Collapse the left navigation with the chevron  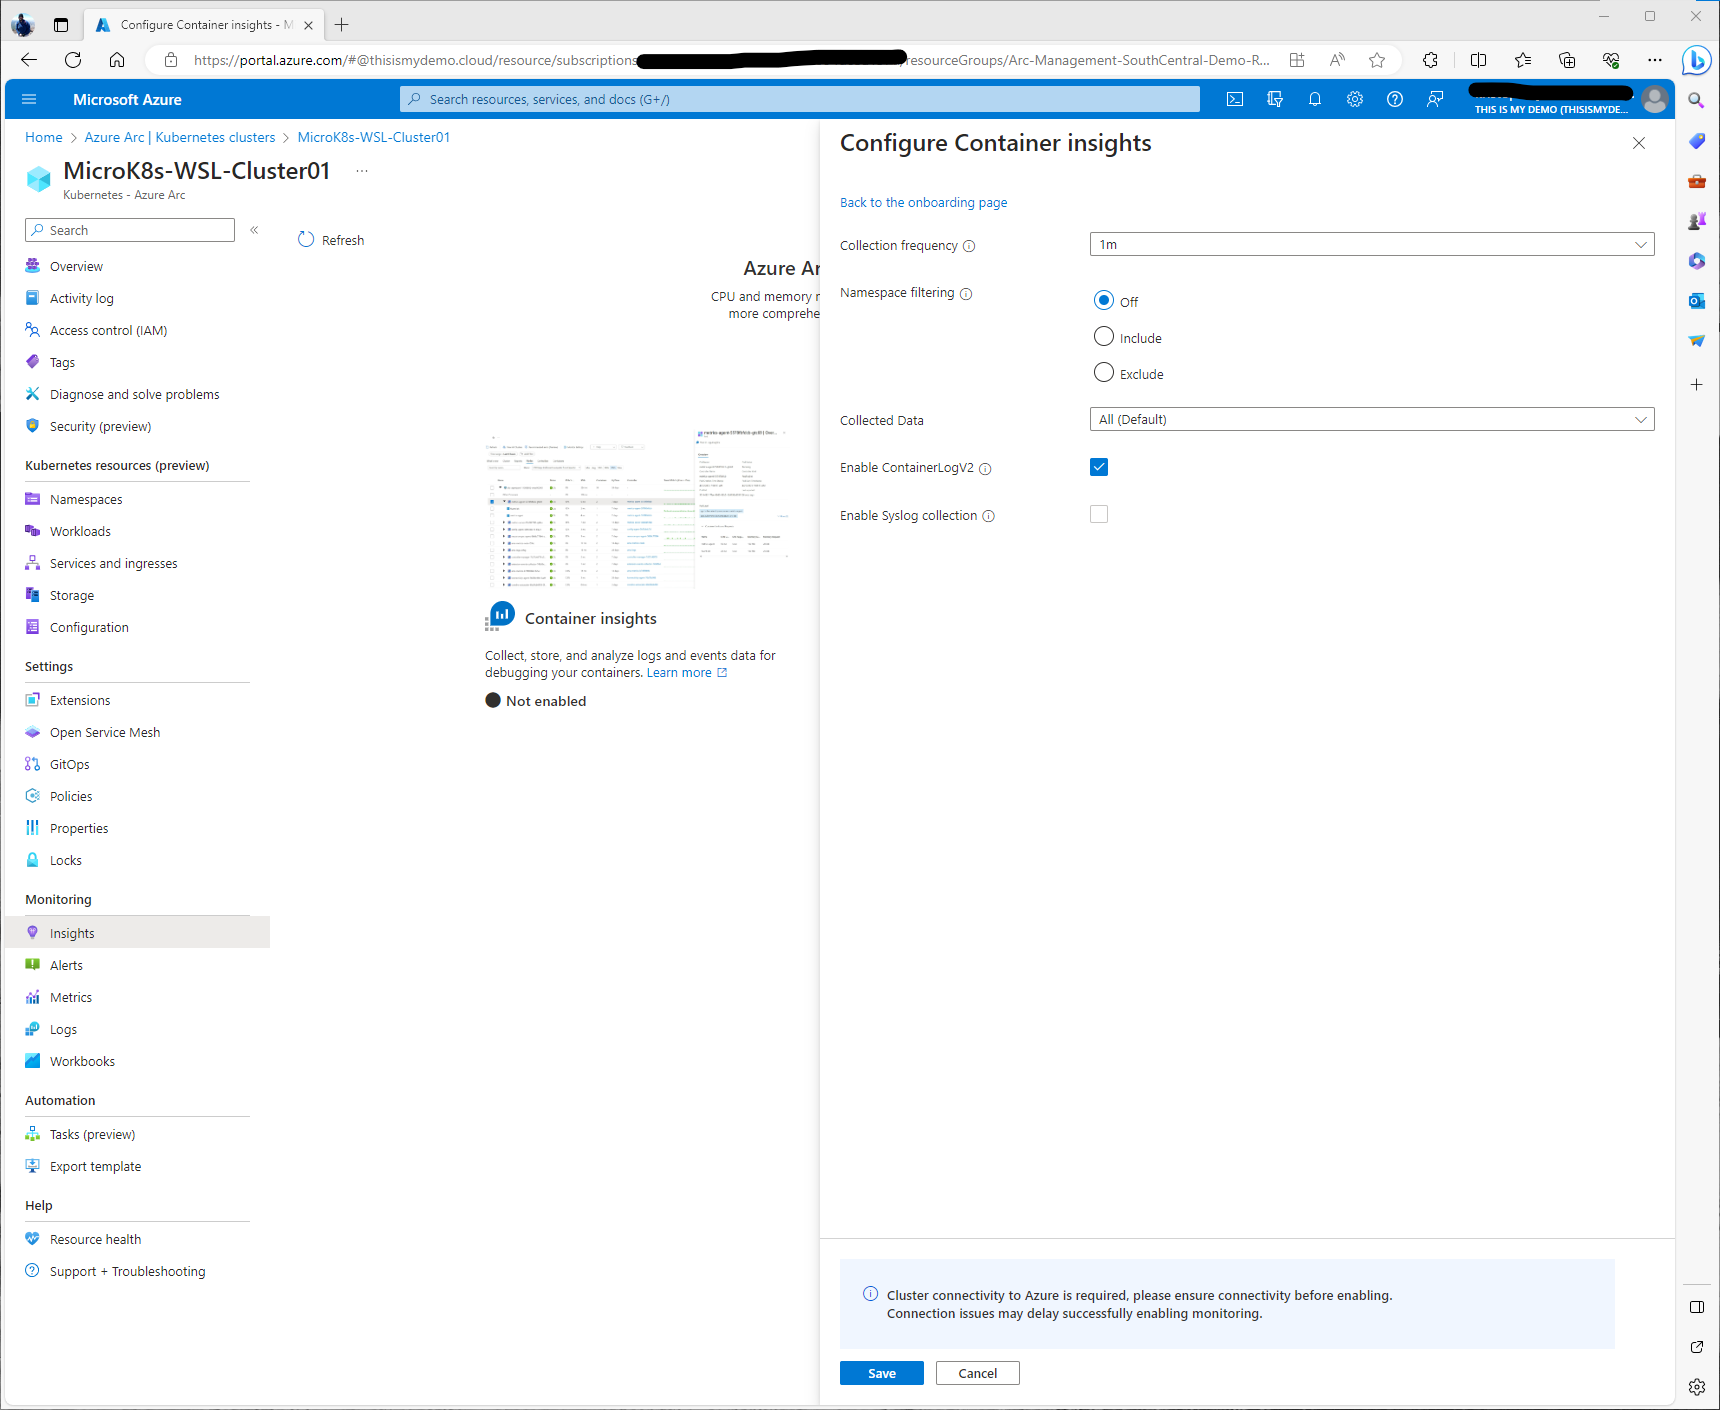pyautogui.click(x=254, y=230)
